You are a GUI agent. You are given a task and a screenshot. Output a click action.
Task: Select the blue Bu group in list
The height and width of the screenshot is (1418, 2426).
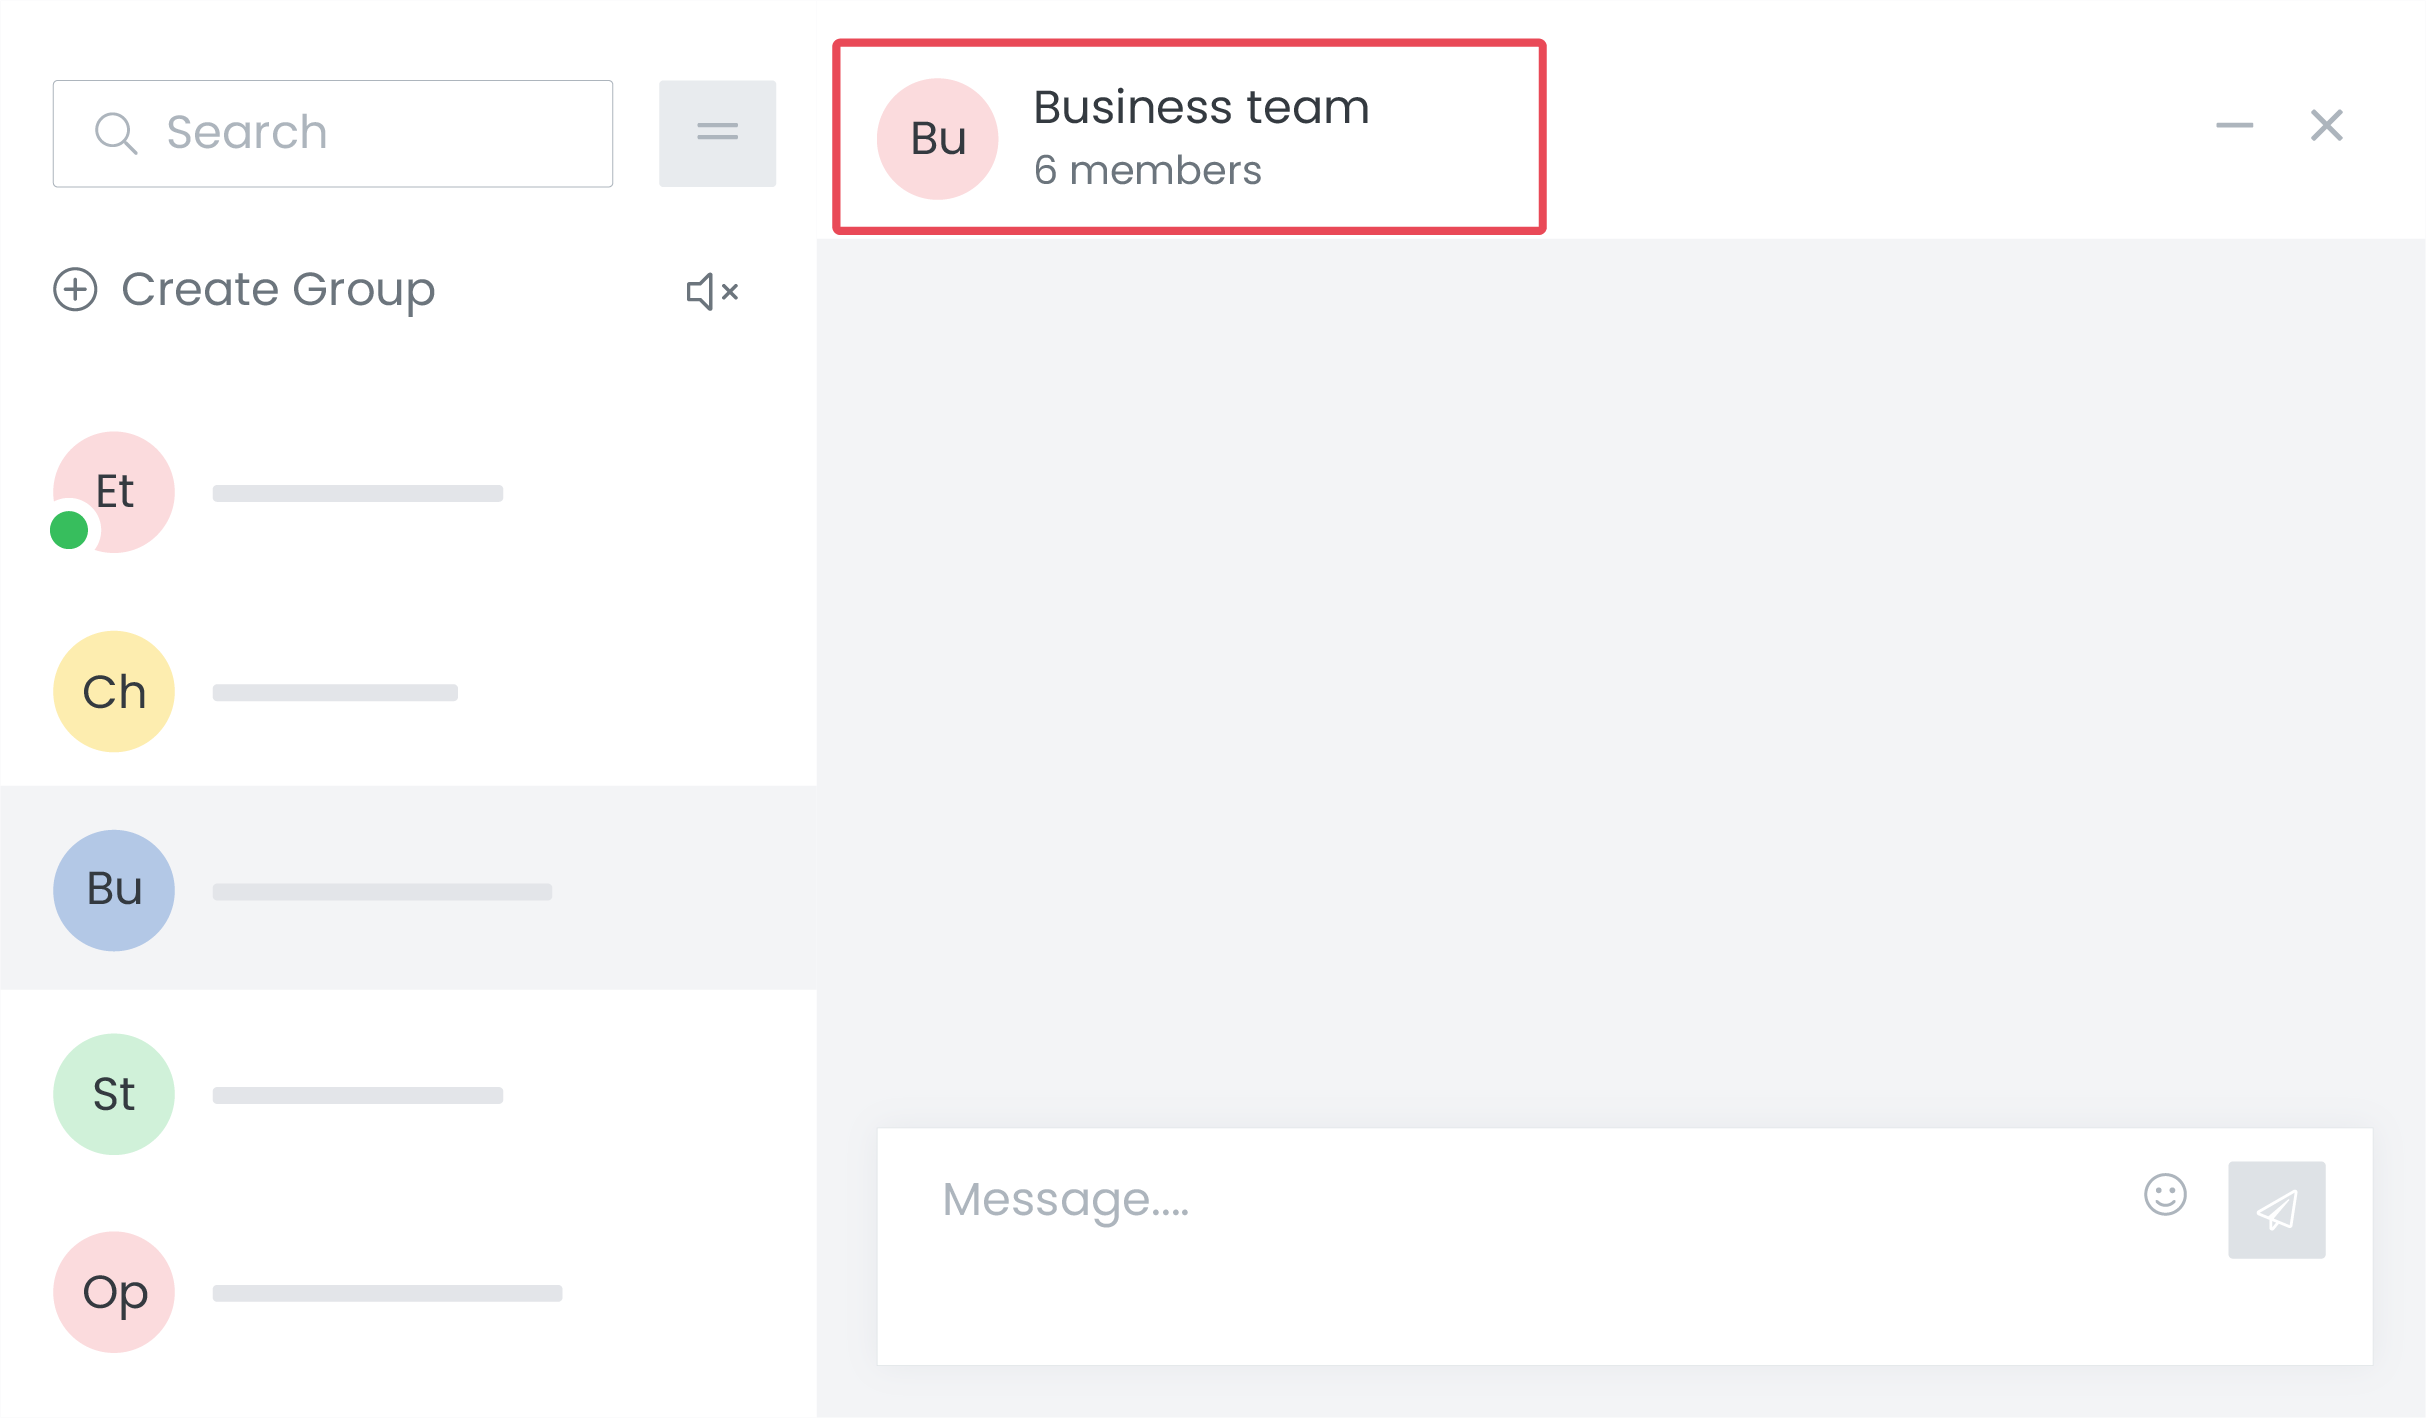114,890
